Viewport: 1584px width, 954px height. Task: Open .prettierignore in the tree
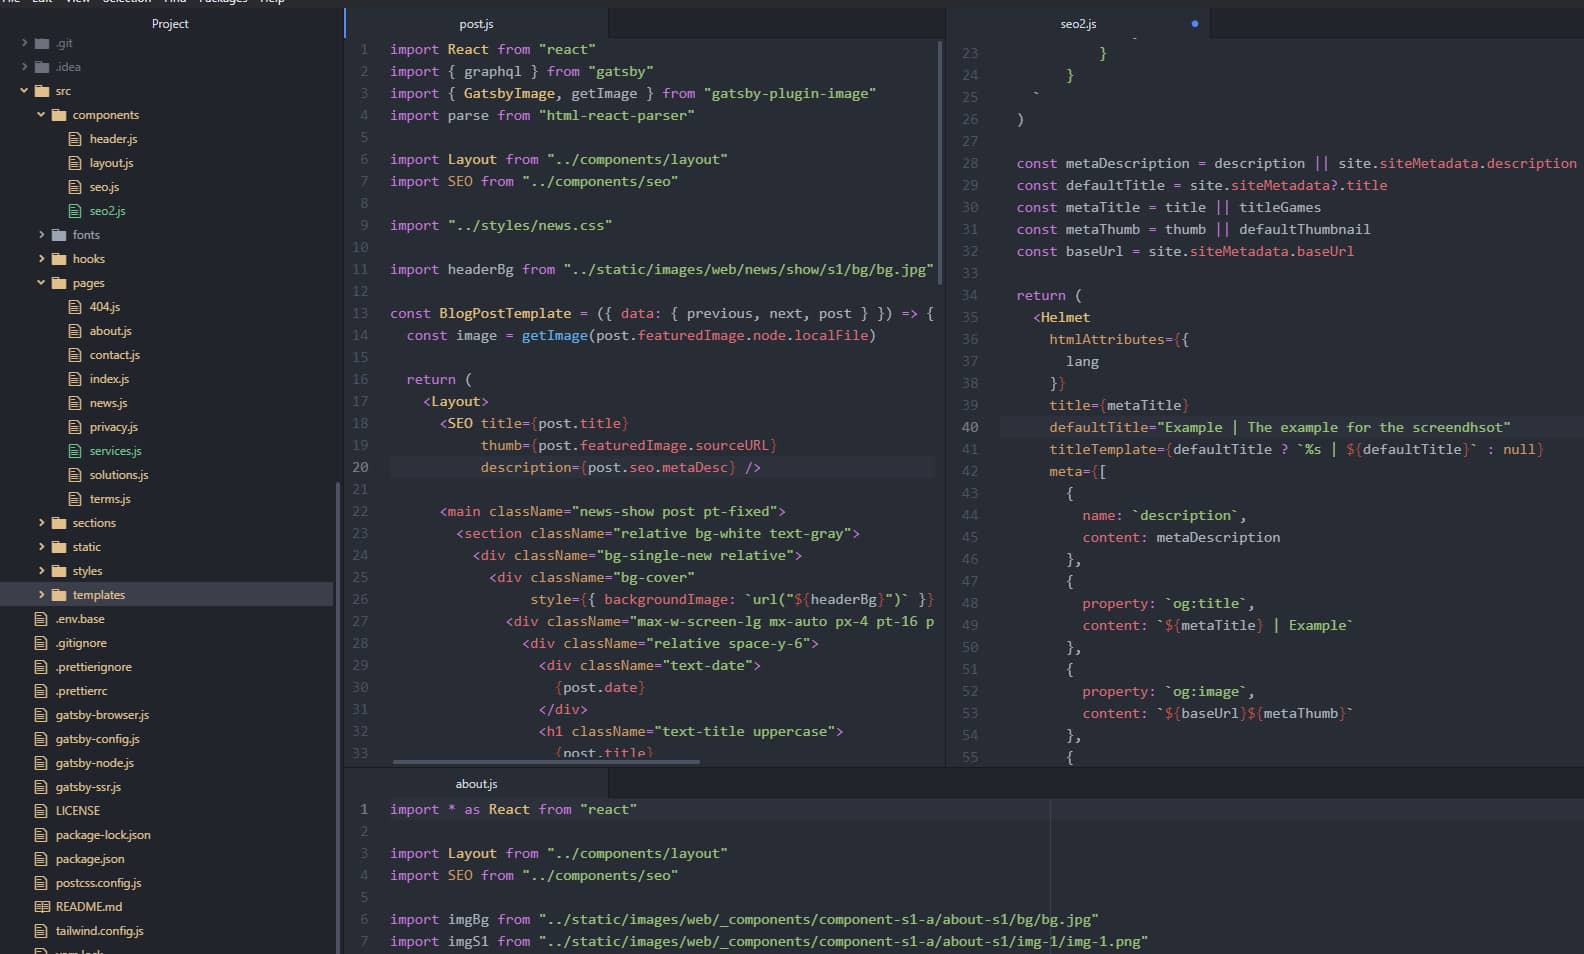tap(93, 667)
